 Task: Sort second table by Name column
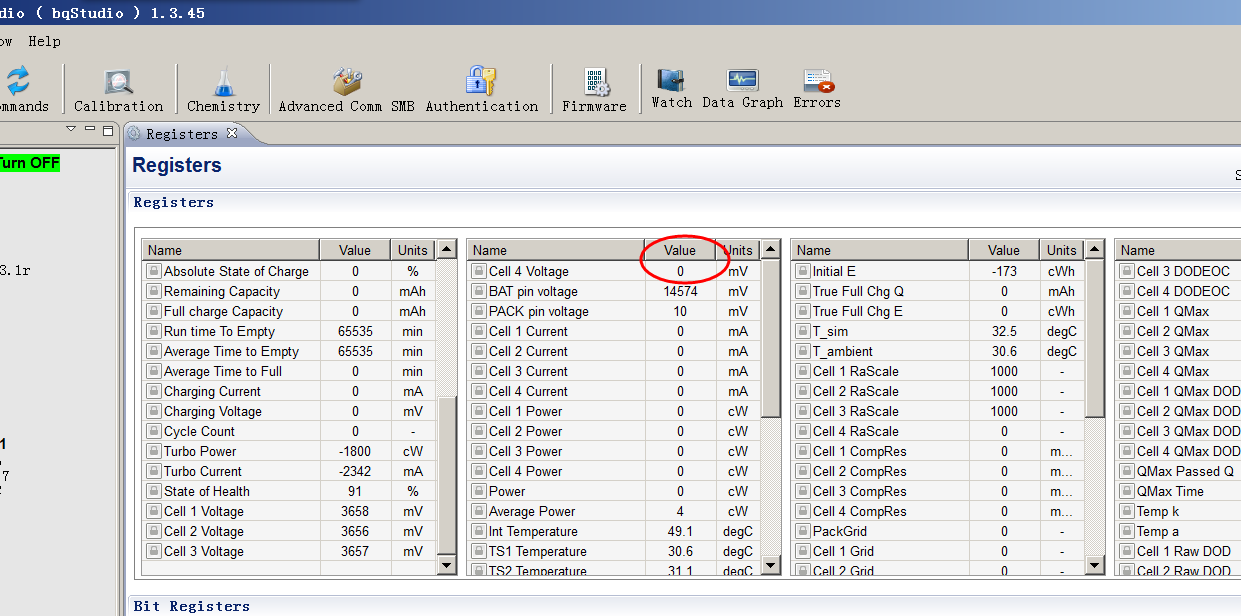(556, 250)
